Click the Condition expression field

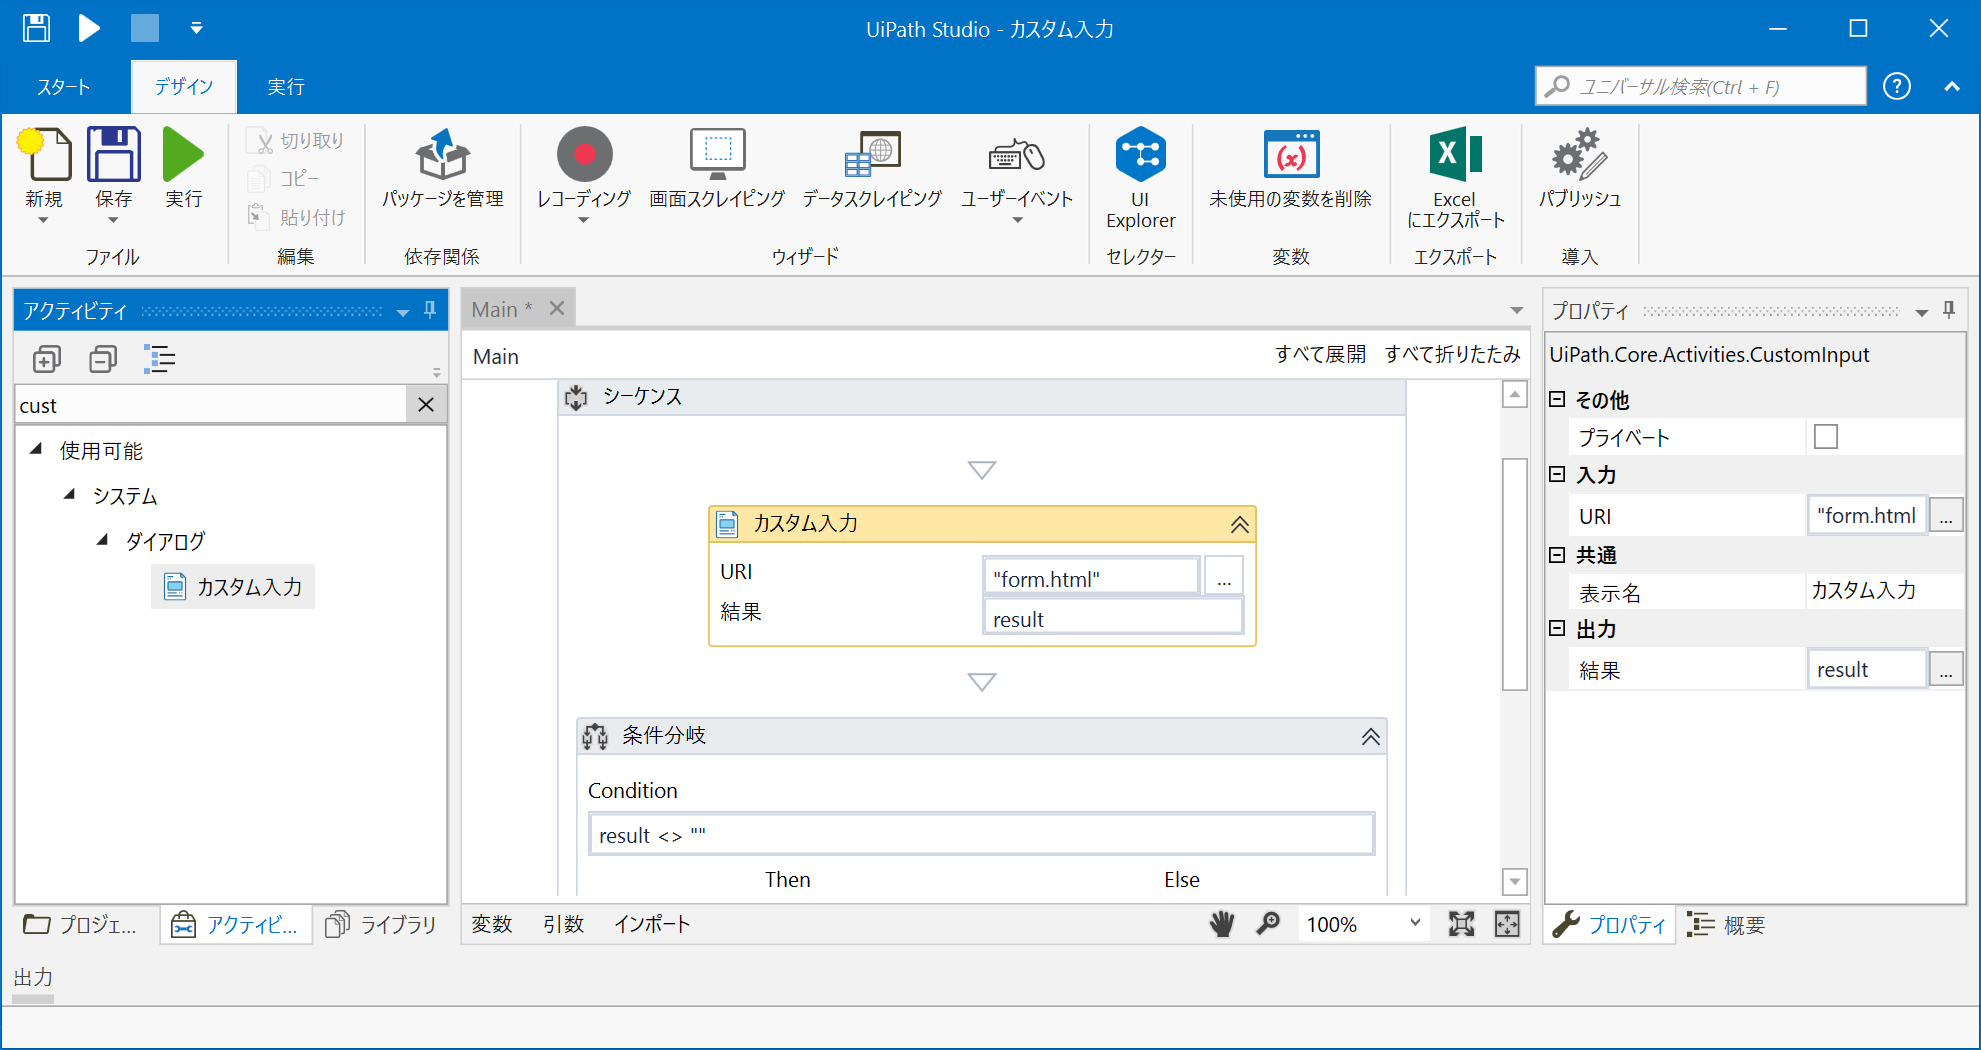click(981, 835)
